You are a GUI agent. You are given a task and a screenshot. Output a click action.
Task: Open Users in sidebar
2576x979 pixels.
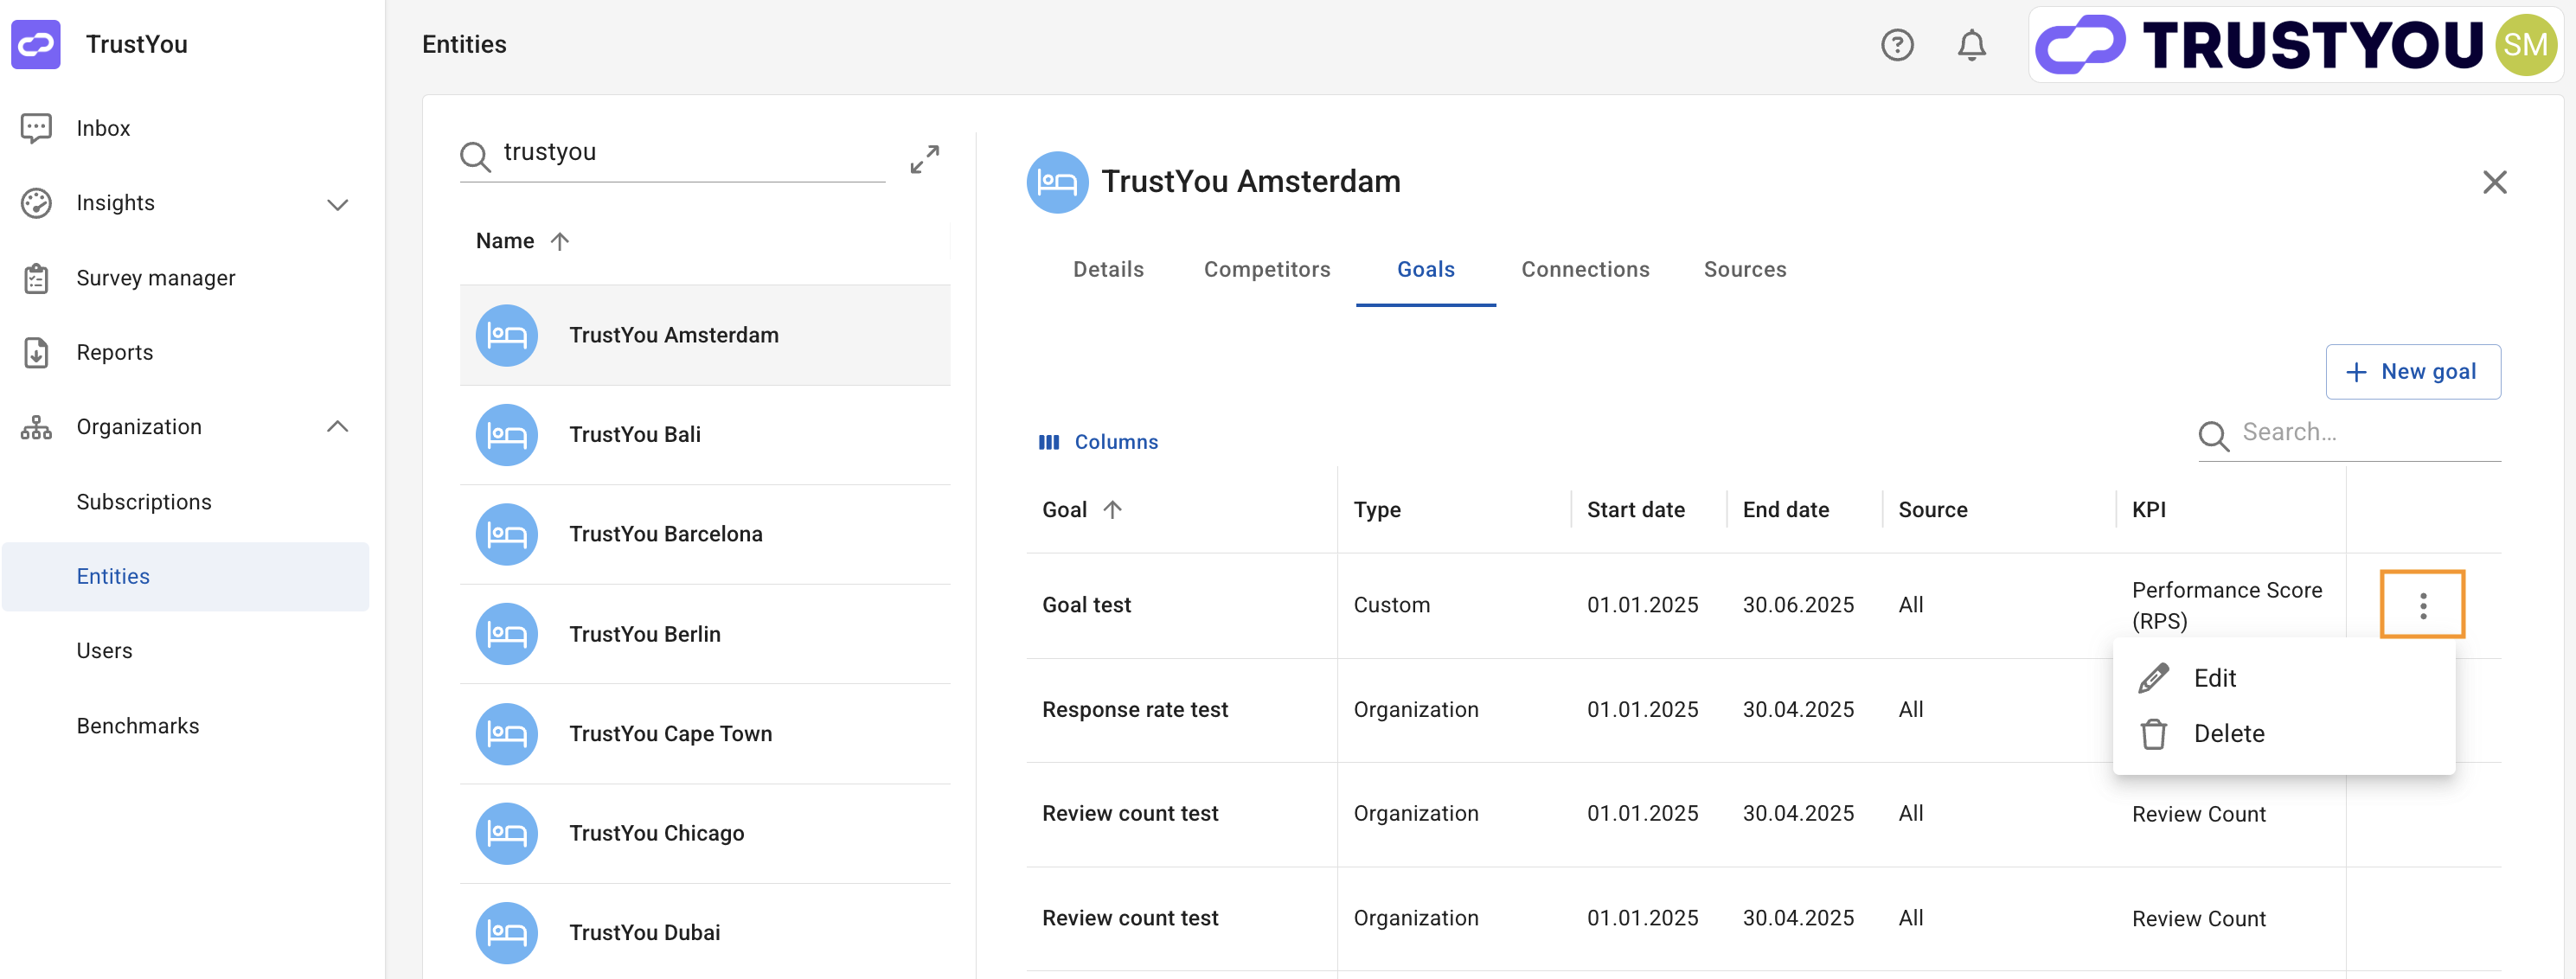point(104,651)
